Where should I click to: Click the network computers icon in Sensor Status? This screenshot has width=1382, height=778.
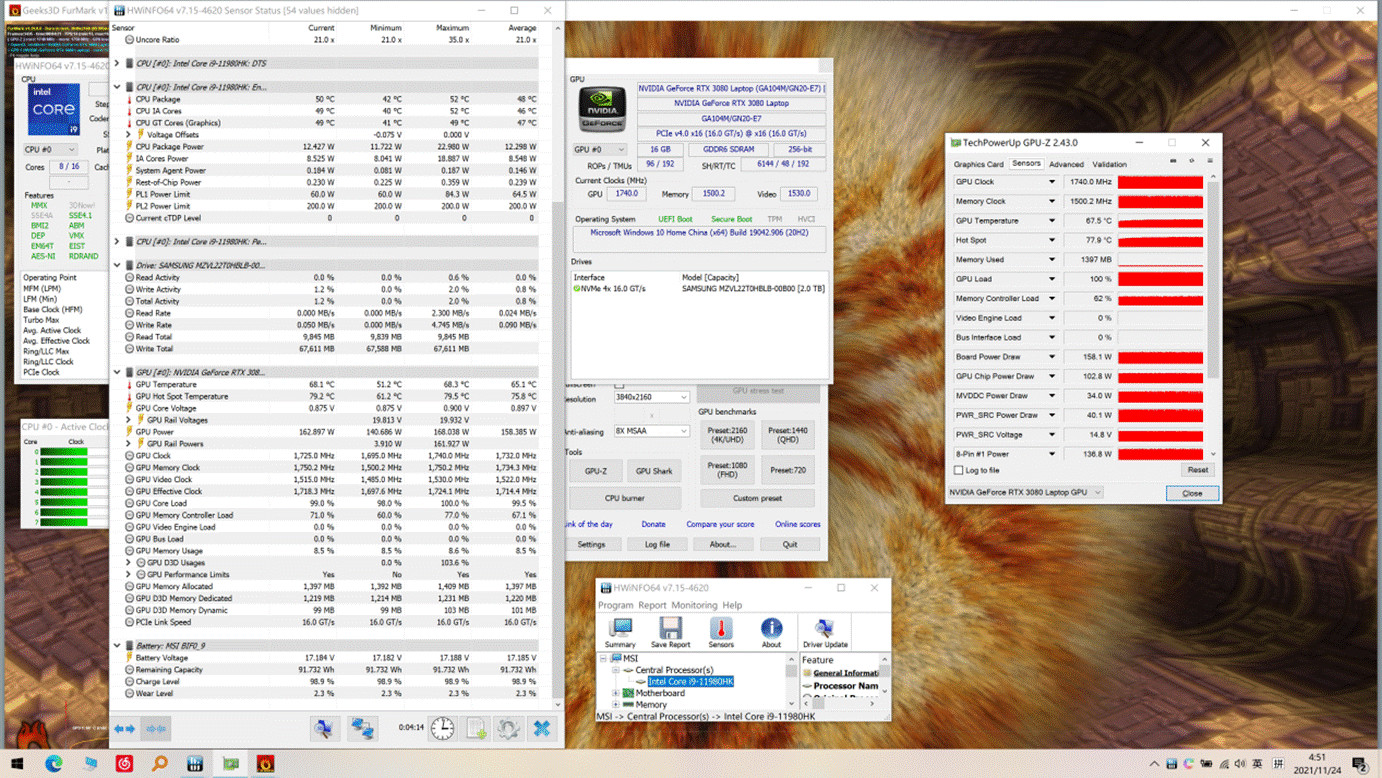point(362,729)
